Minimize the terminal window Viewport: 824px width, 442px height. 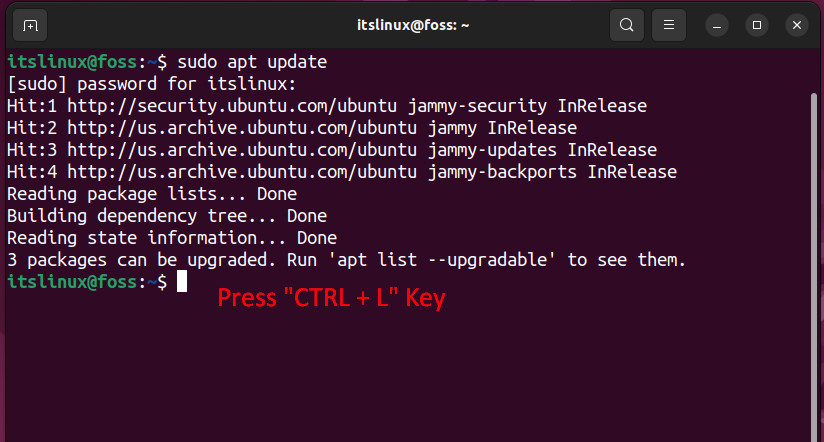pos(717,25)
